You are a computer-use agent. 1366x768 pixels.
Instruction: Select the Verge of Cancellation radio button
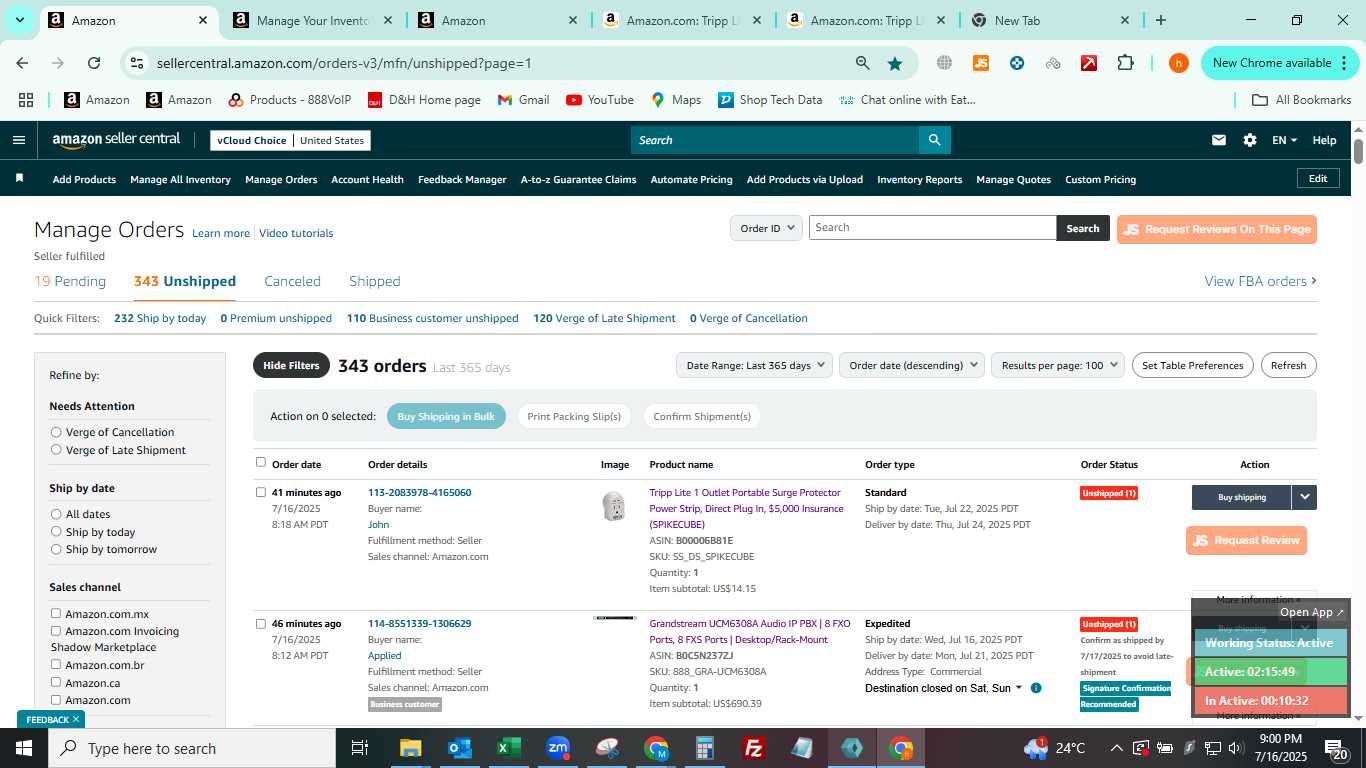click(x=56, y=432)
